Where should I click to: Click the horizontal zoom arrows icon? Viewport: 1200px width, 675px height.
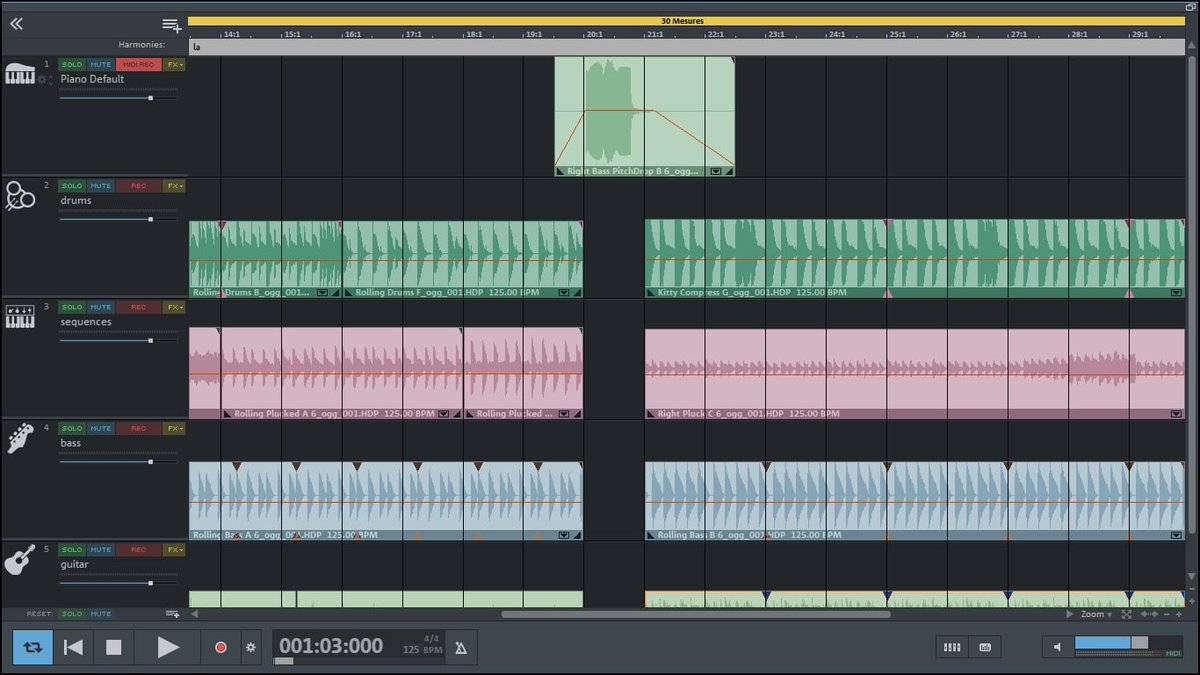tap(1150, 614)
